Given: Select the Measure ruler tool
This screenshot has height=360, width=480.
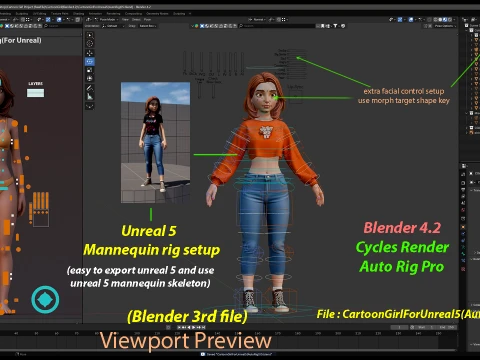Looking at the screenshot, I should [x=90, y=97].
